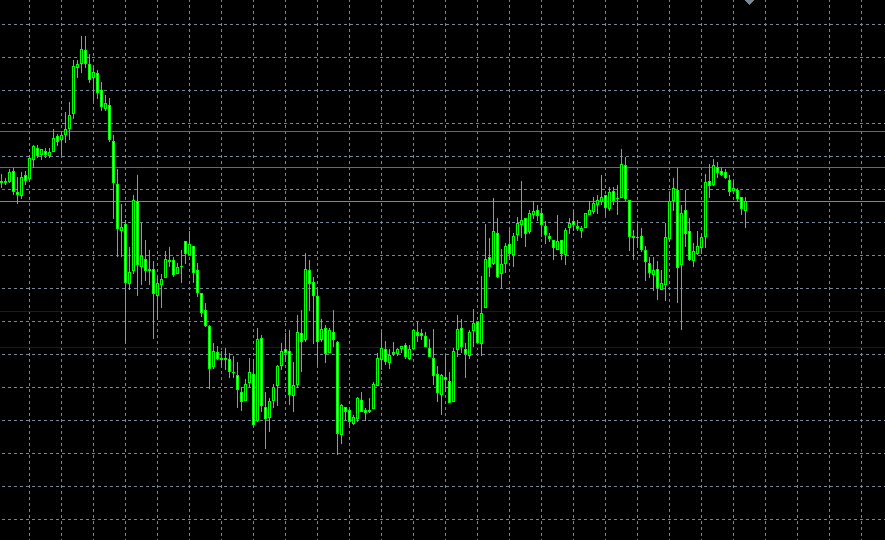The width and height of the screenshot is (885, 540).
Task: Click the local low candle between right-side peaks
Action: coord(660,278)
